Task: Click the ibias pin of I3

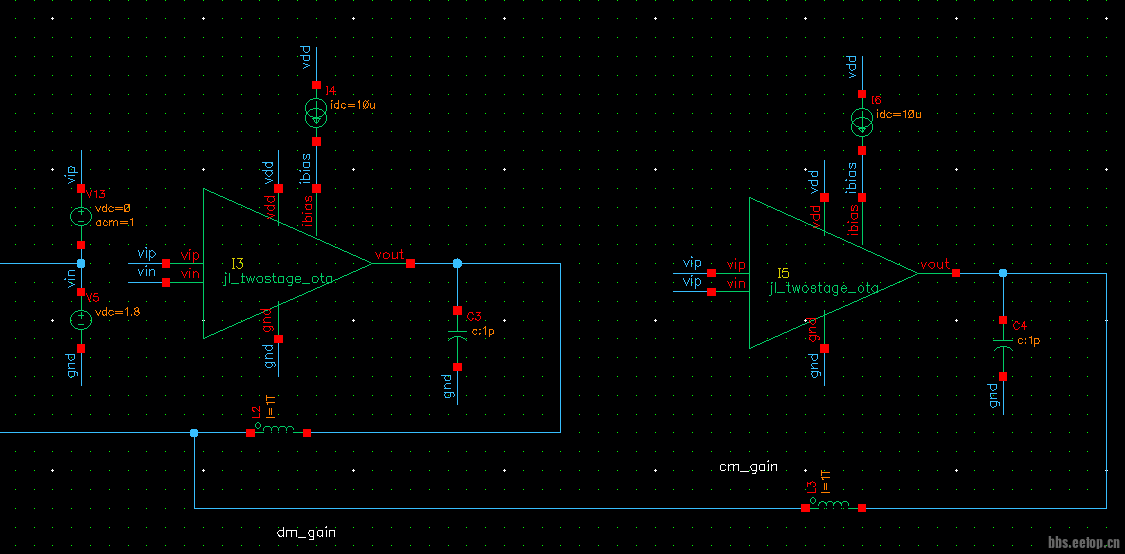Action: coord(316,188)
